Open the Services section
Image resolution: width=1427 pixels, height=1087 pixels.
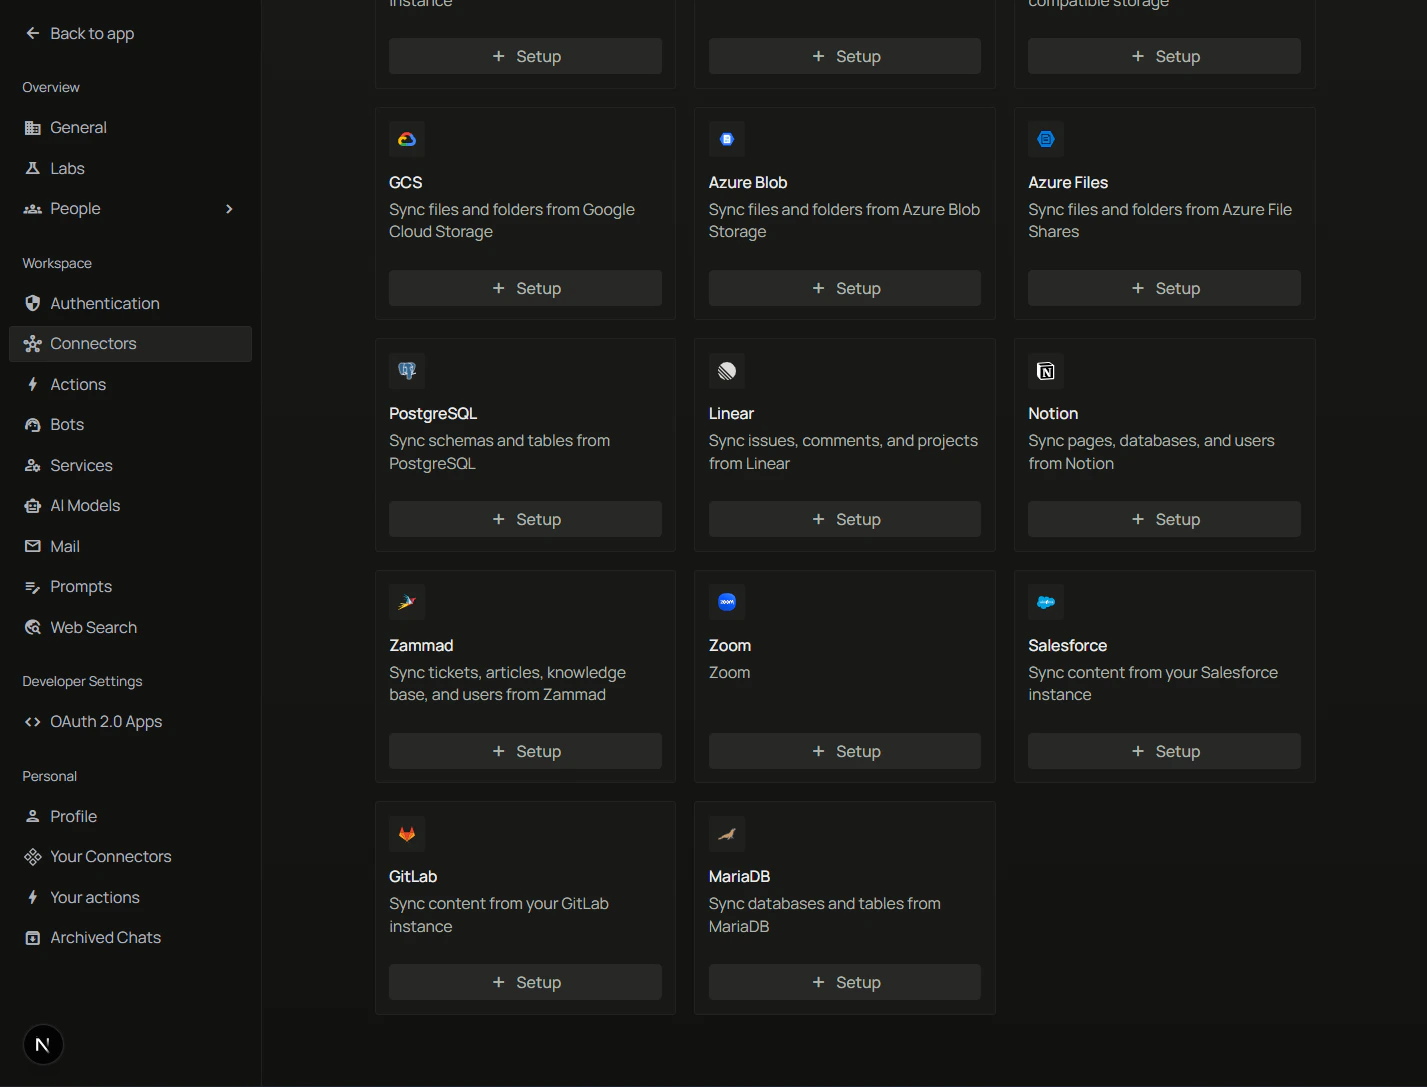click(x=130, y=465)
